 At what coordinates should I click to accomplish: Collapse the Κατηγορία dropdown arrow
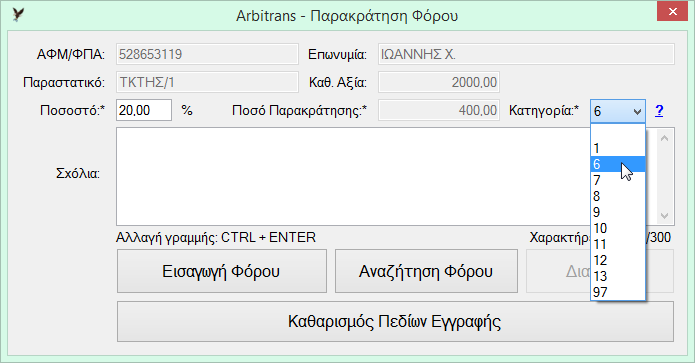coord(637,111)
